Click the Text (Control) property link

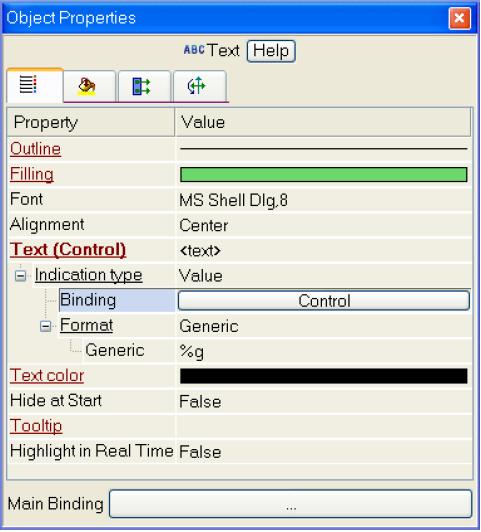(68, 250)
